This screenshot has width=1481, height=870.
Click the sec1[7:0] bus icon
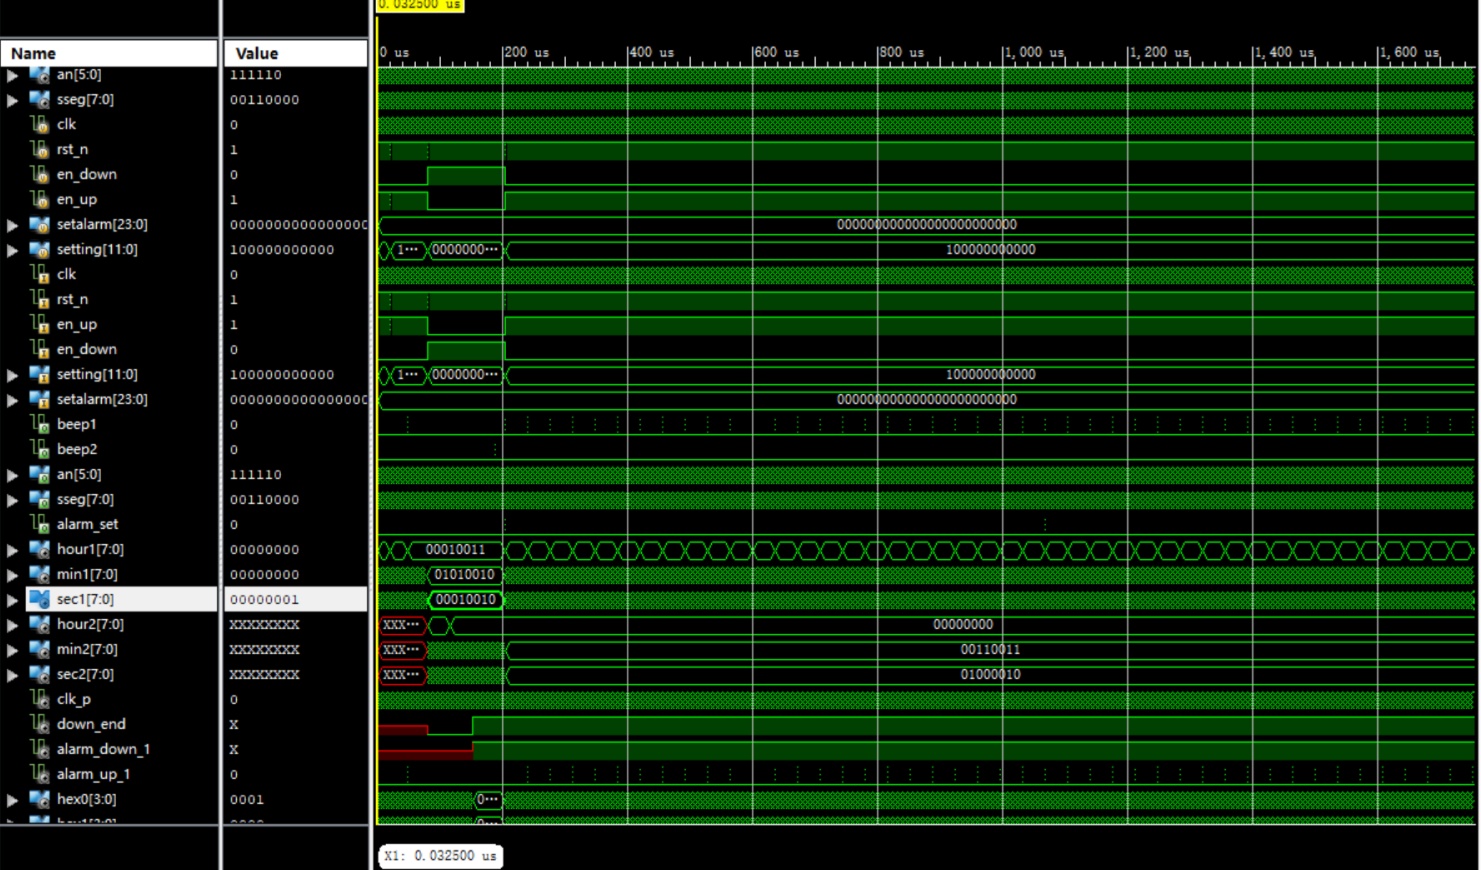40,599
